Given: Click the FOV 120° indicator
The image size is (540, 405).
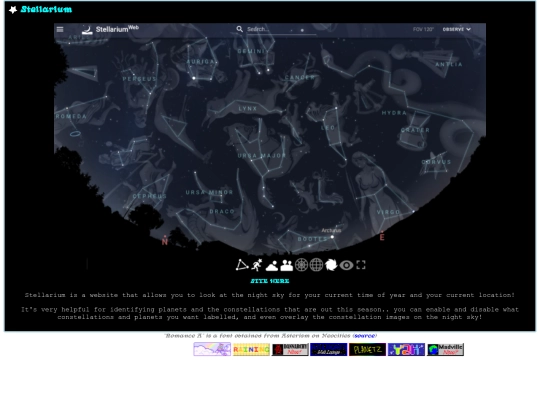Looking at the screenshot, I should tap(423, 30).
